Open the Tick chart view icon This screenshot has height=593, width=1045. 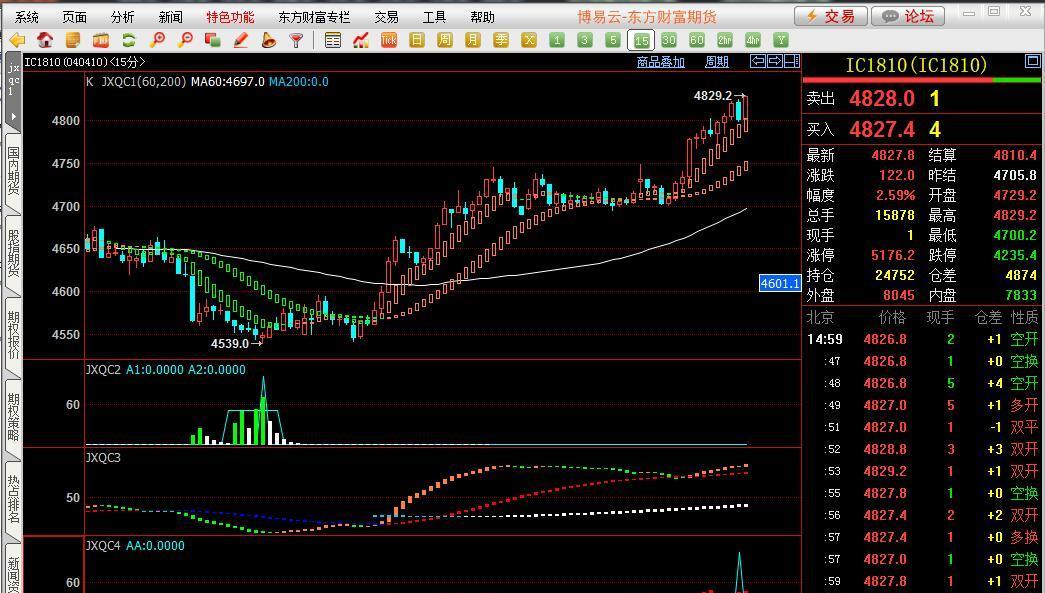tap(389, 40)
